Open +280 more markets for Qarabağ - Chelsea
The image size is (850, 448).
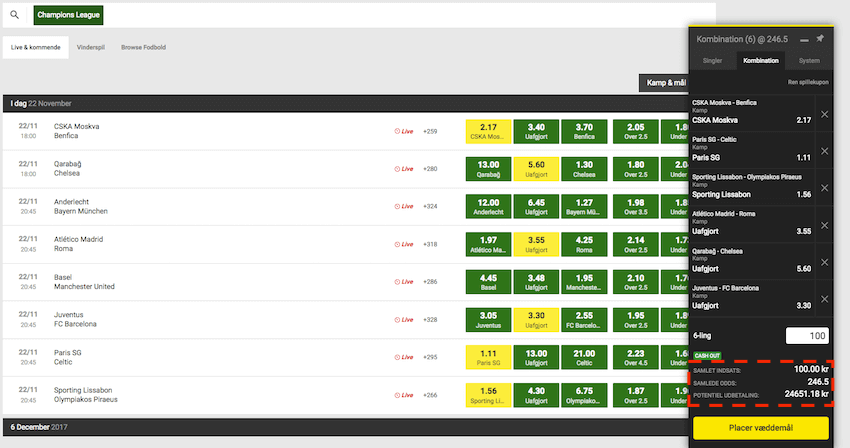430,169
